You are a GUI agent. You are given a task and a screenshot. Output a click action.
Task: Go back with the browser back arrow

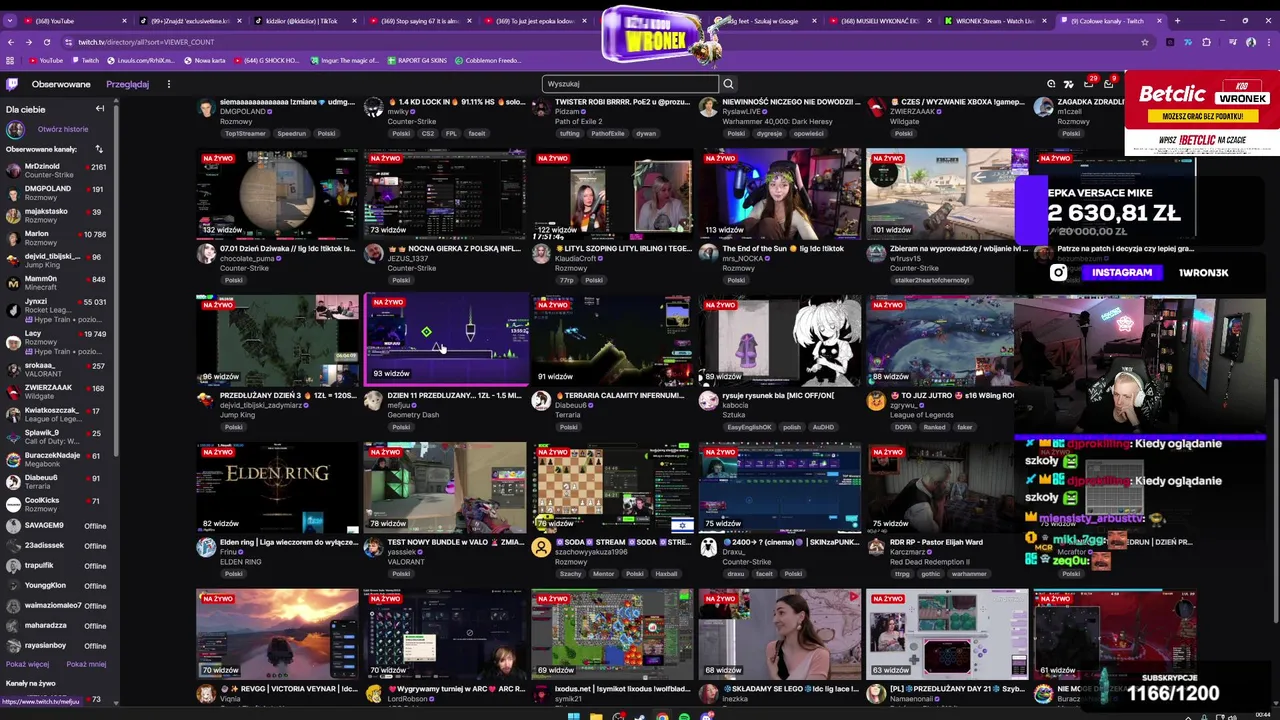(x=10, y=42)
